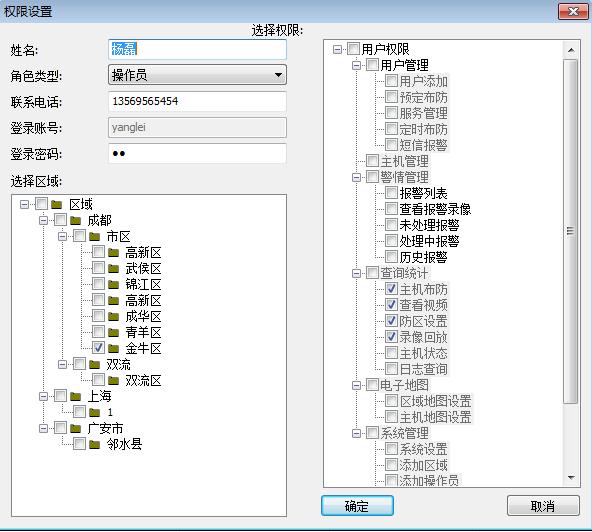Click the permissions list scrollbar down arrow
Viewport: 592px width, 532px height.
[x=571, y=478]
